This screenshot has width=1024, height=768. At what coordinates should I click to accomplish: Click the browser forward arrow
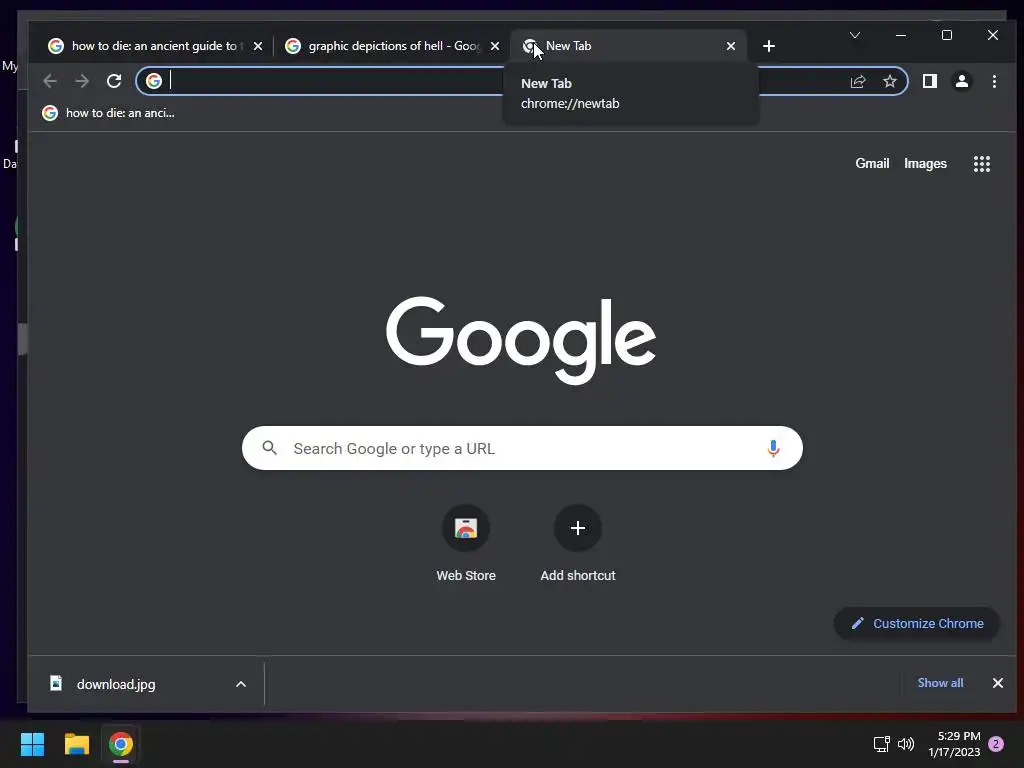82,81
